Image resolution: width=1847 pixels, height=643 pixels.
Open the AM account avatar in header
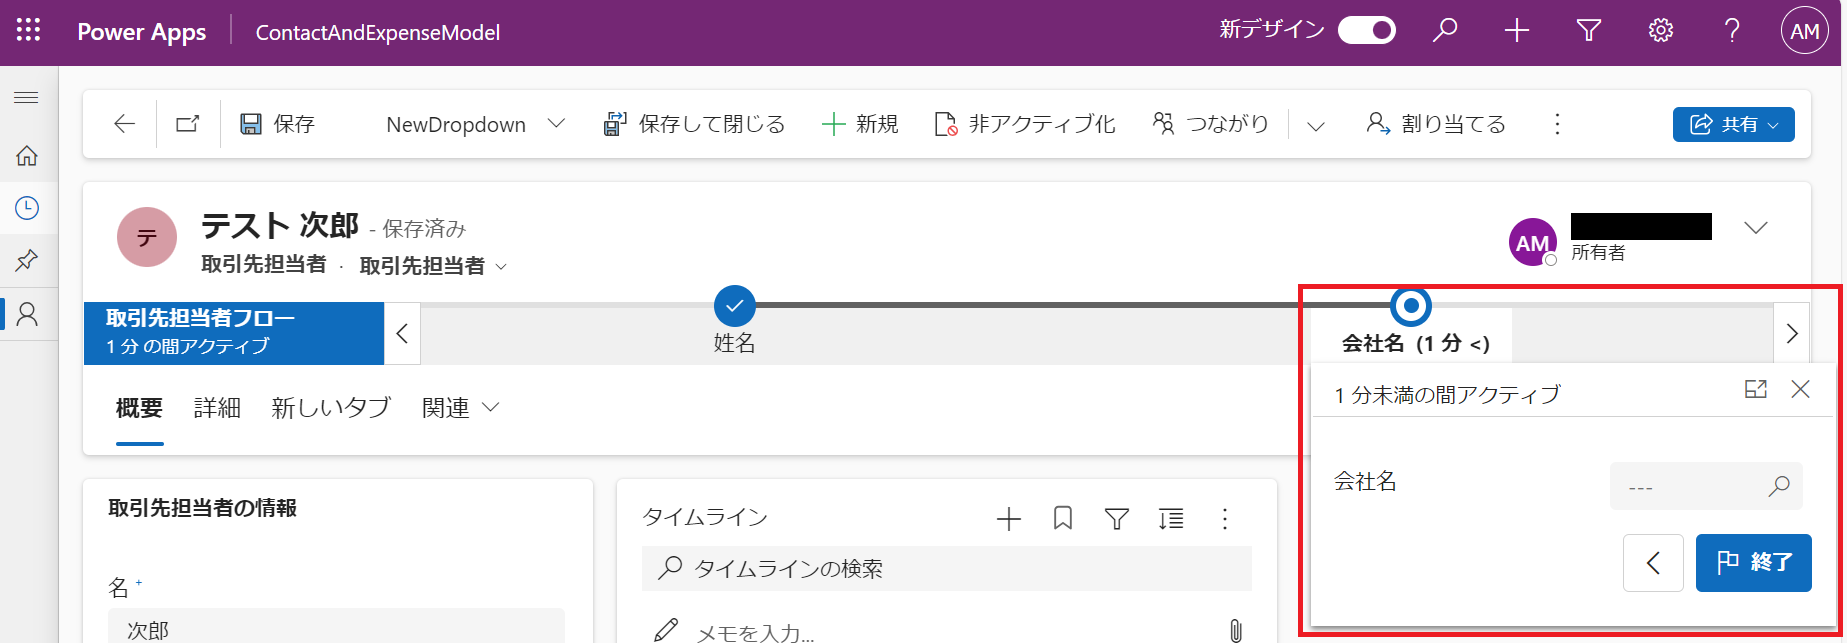point(1805,31)
